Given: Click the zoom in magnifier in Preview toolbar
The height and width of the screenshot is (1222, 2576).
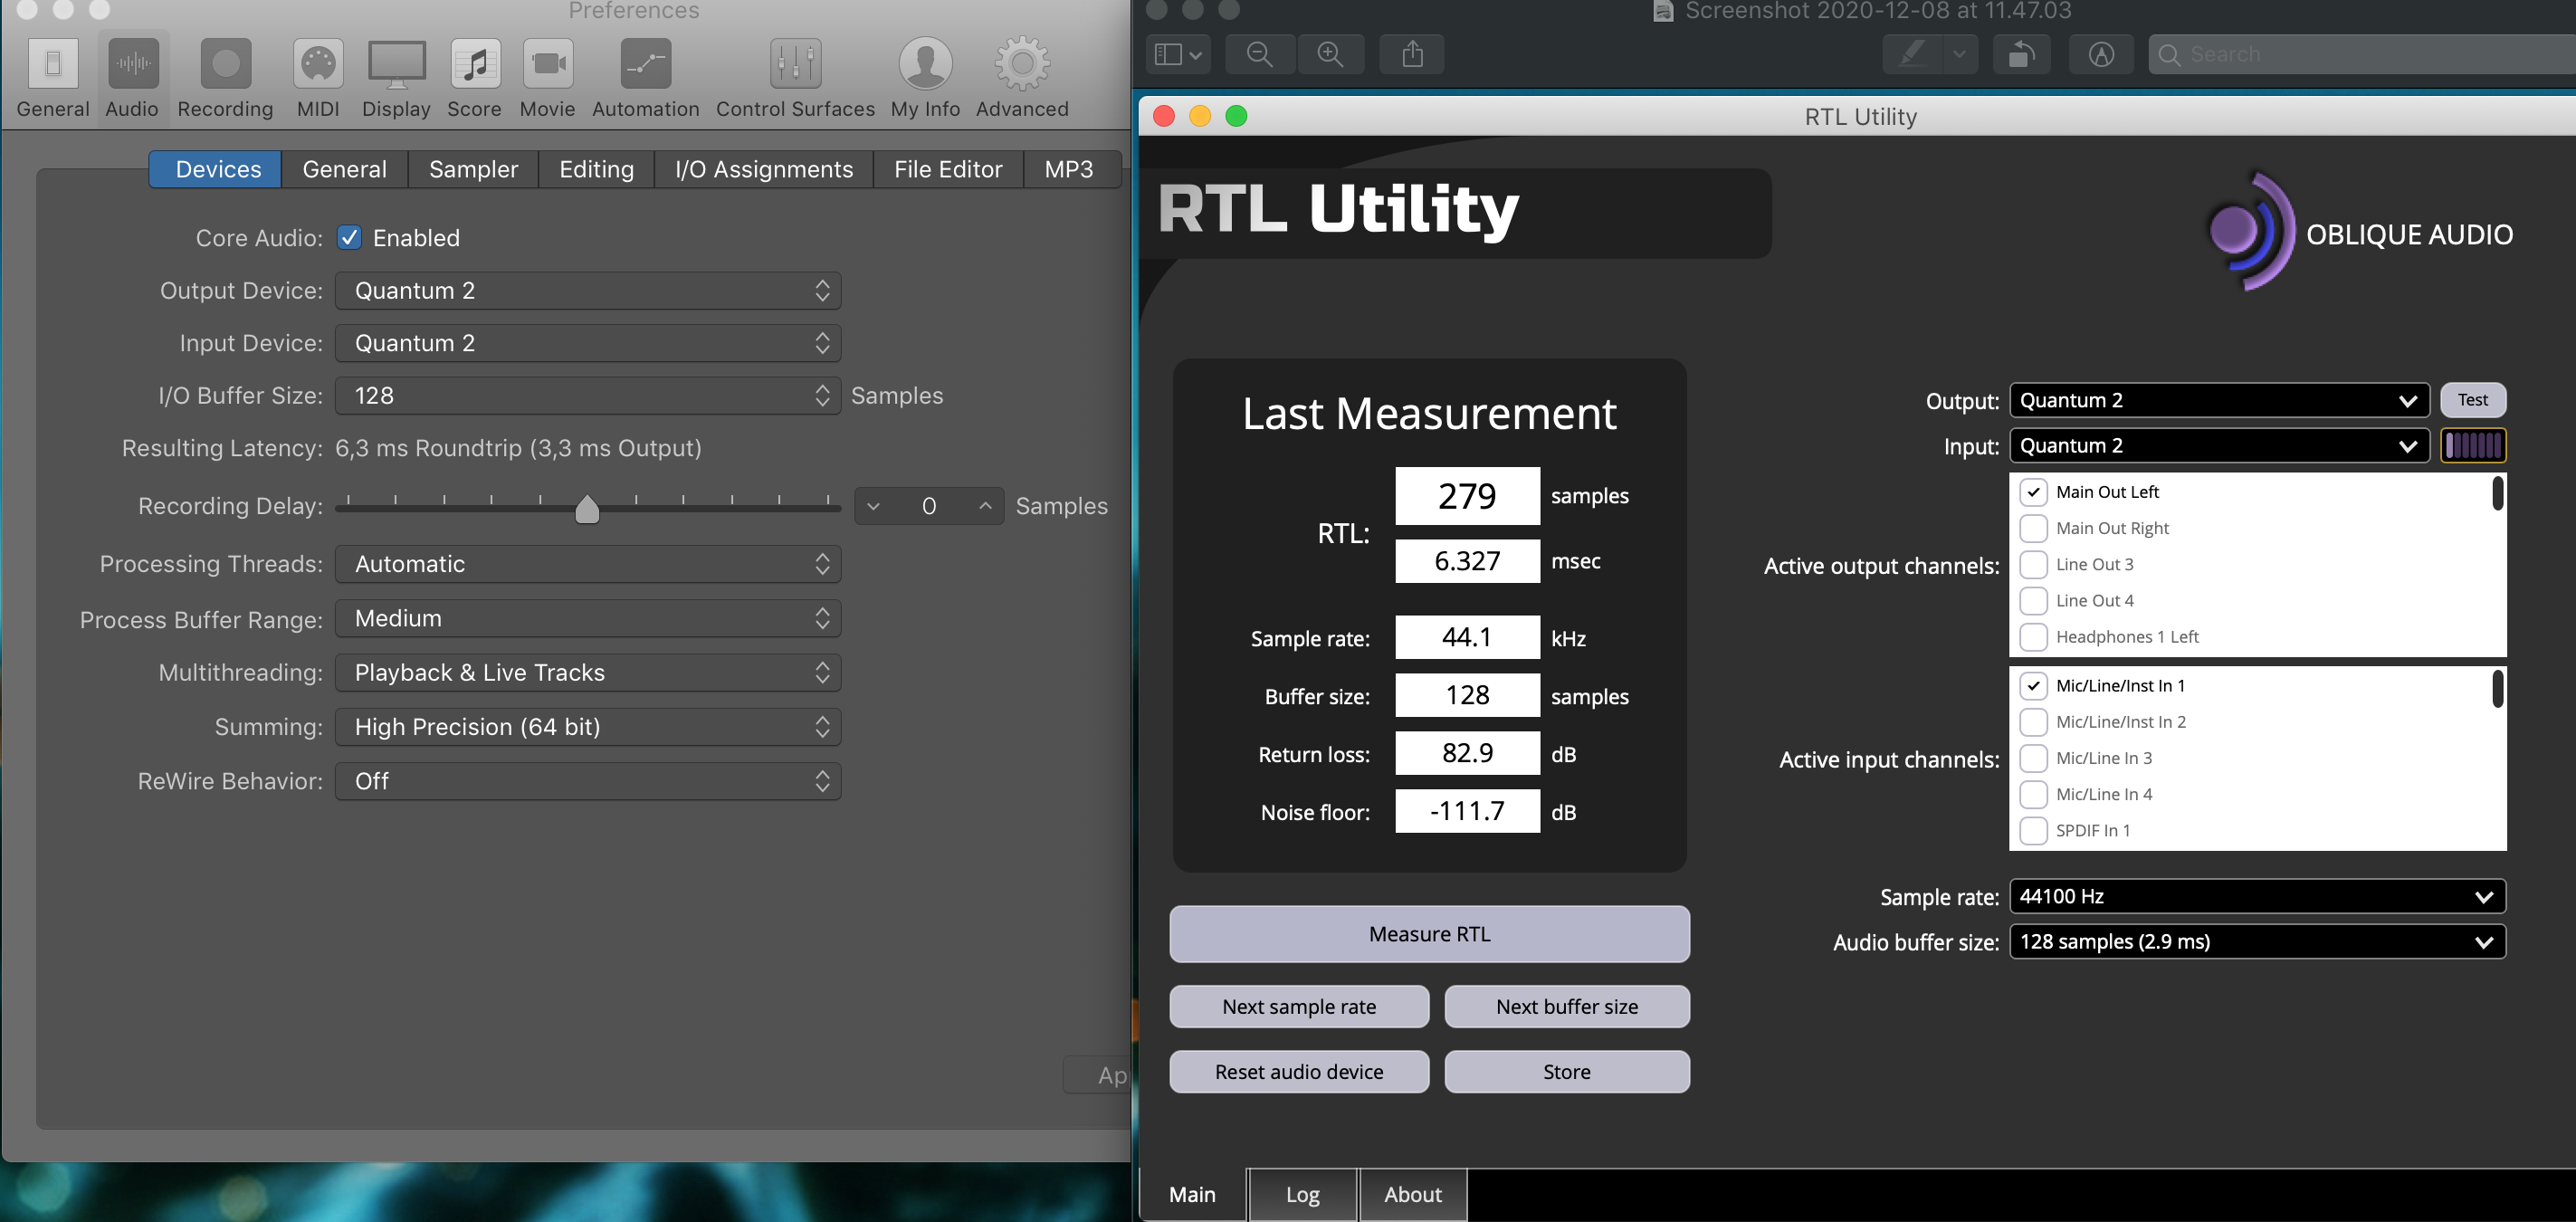Looking at the screenshot, I should pyautogui.click(x=1330, y=54).
